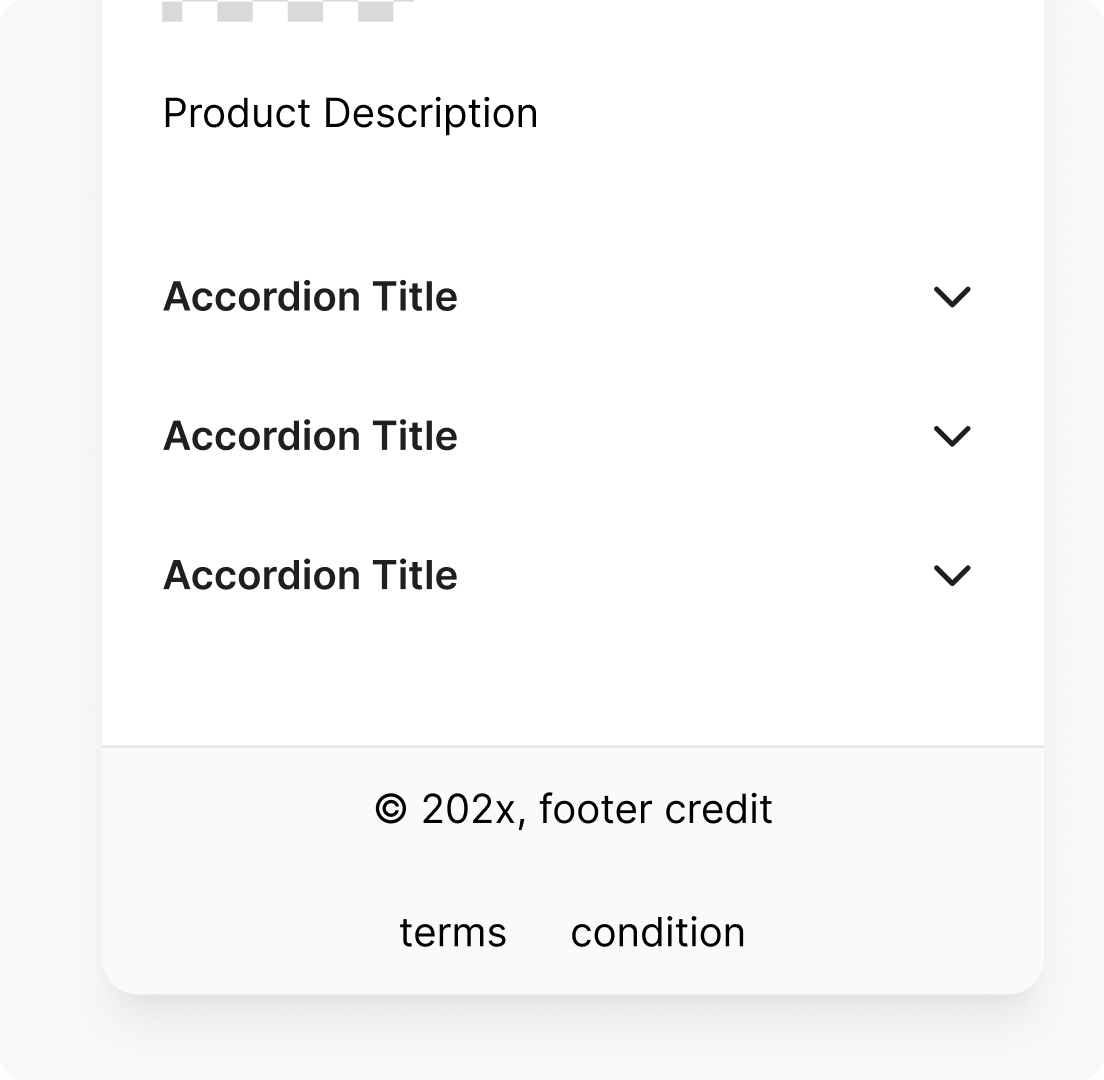1104x1080 pixels.
Task: Open the condition link in footer
Action: pyautogui.click(x=657, y=933)
